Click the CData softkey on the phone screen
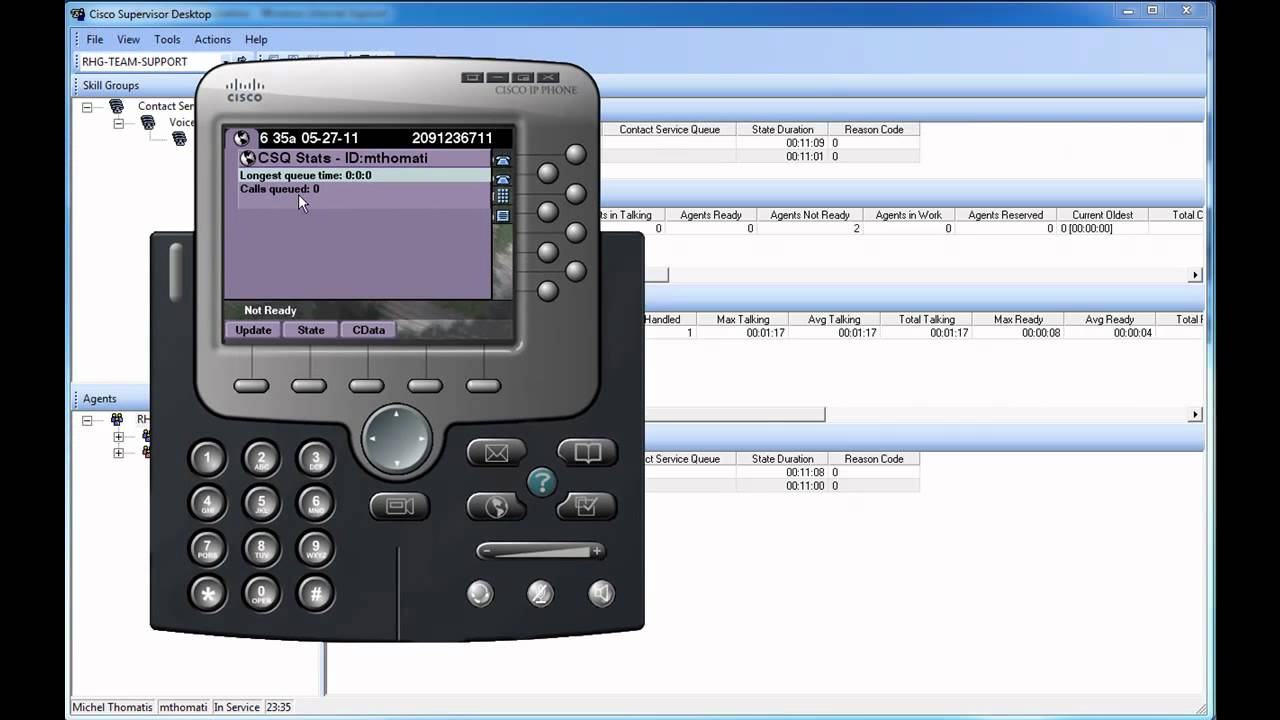 [369, 330]
